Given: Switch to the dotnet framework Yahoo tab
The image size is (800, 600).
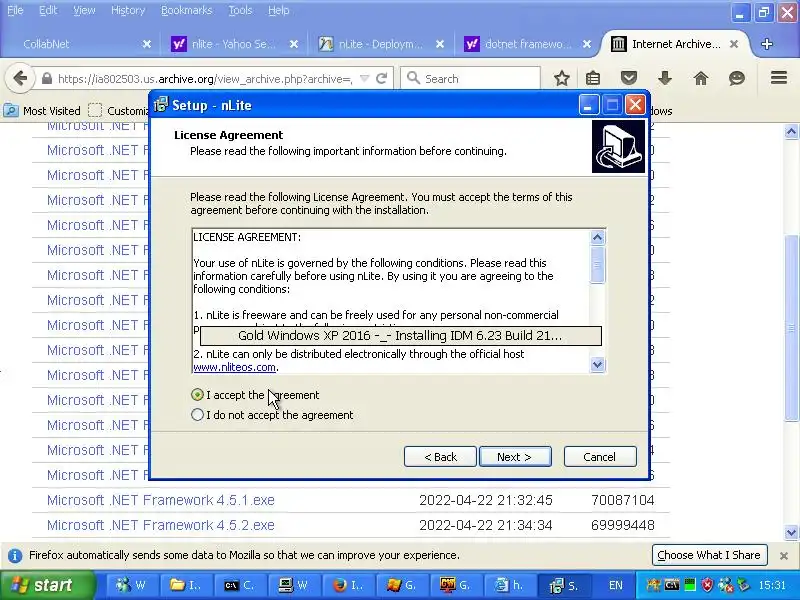Looking at the screenshot, I should click(x=527, y=44).
